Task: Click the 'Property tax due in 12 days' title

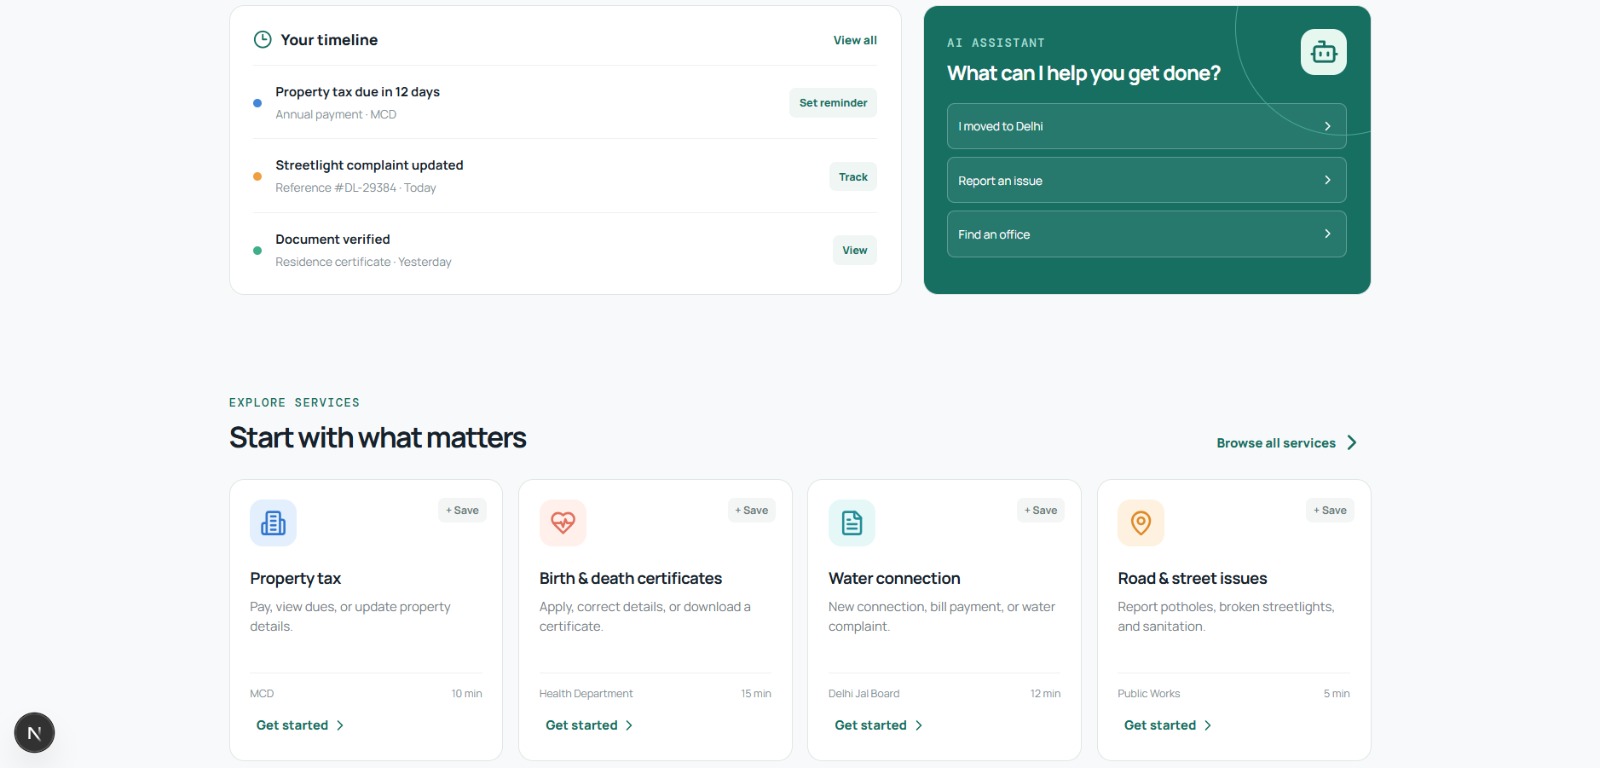Action: (358, 92)
